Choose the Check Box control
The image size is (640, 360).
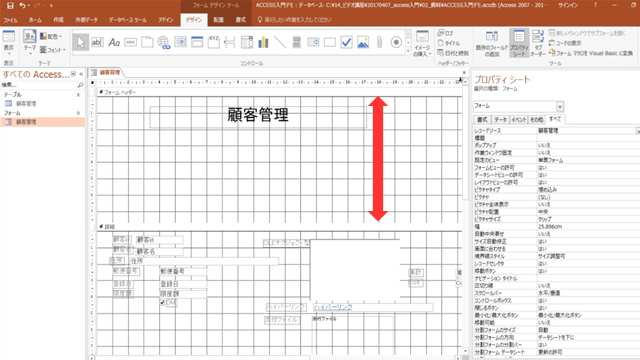point(347,42)
